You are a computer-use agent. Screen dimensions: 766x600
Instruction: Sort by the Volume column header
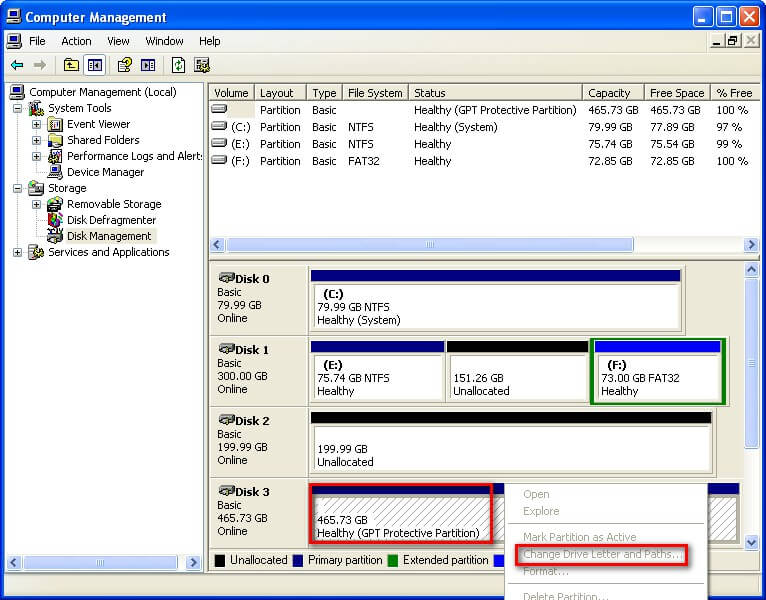click(232, 93)
